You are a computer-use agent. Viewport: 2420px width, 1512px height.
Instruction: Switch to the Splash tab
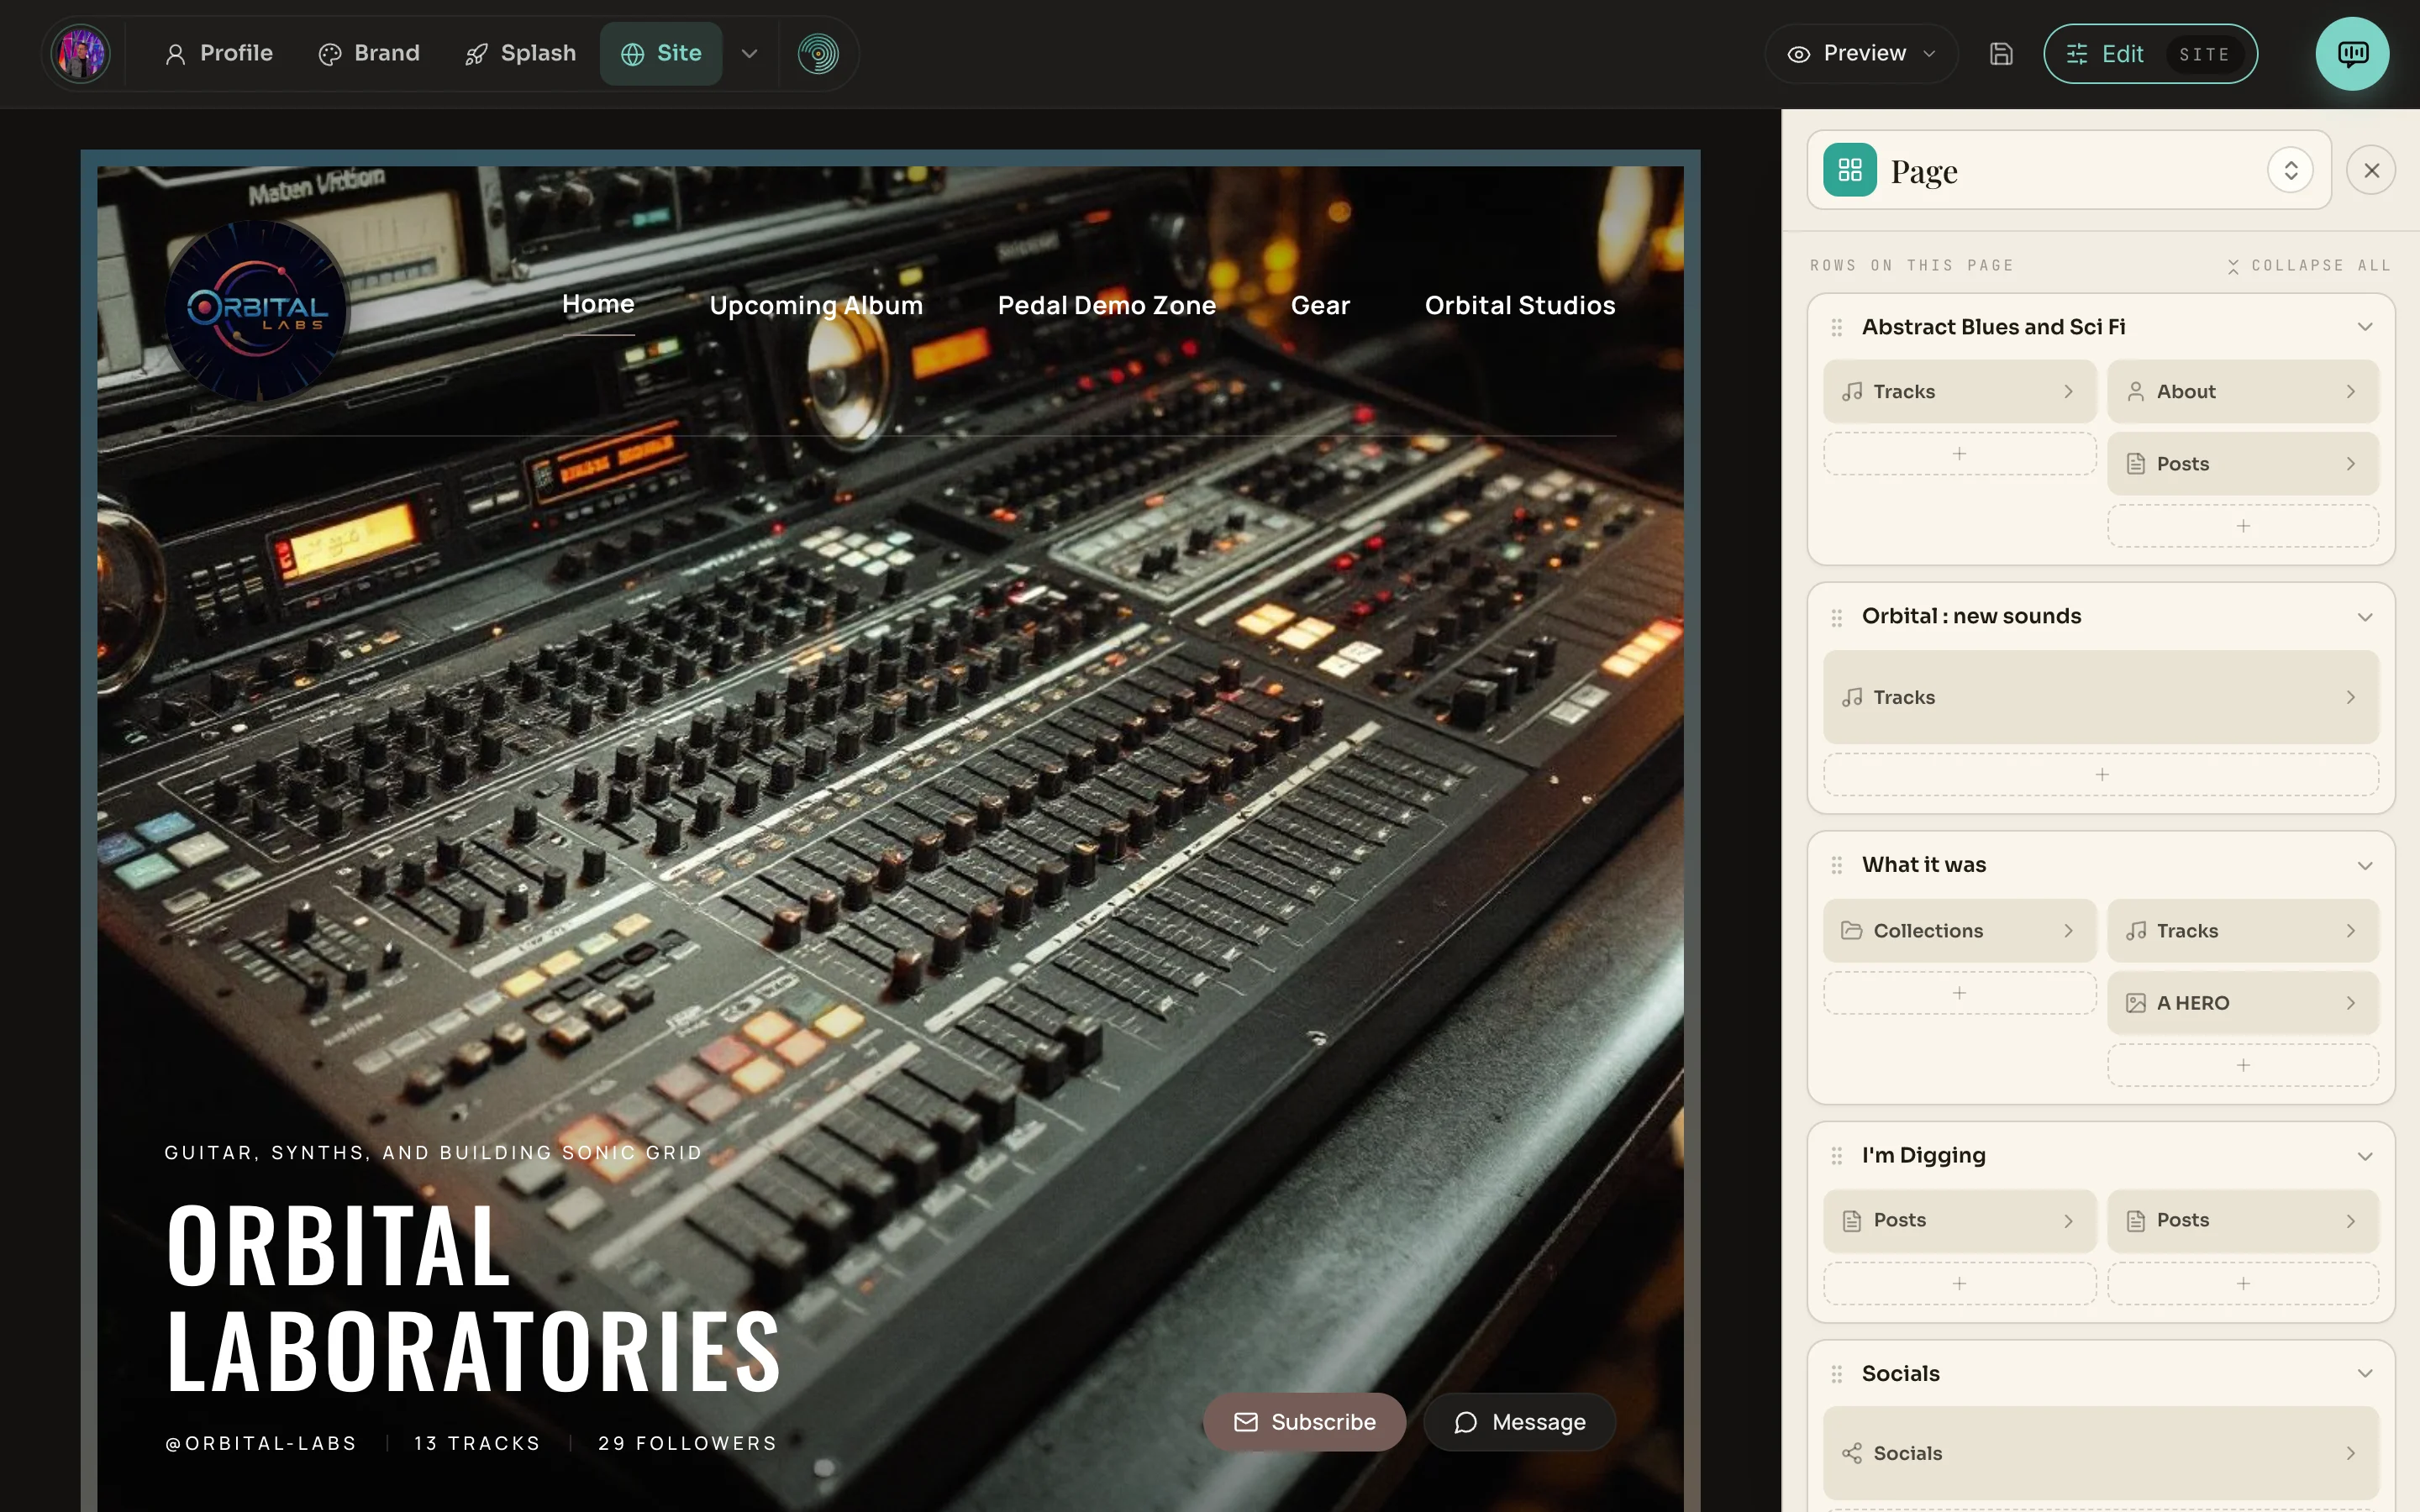(521, 54)
